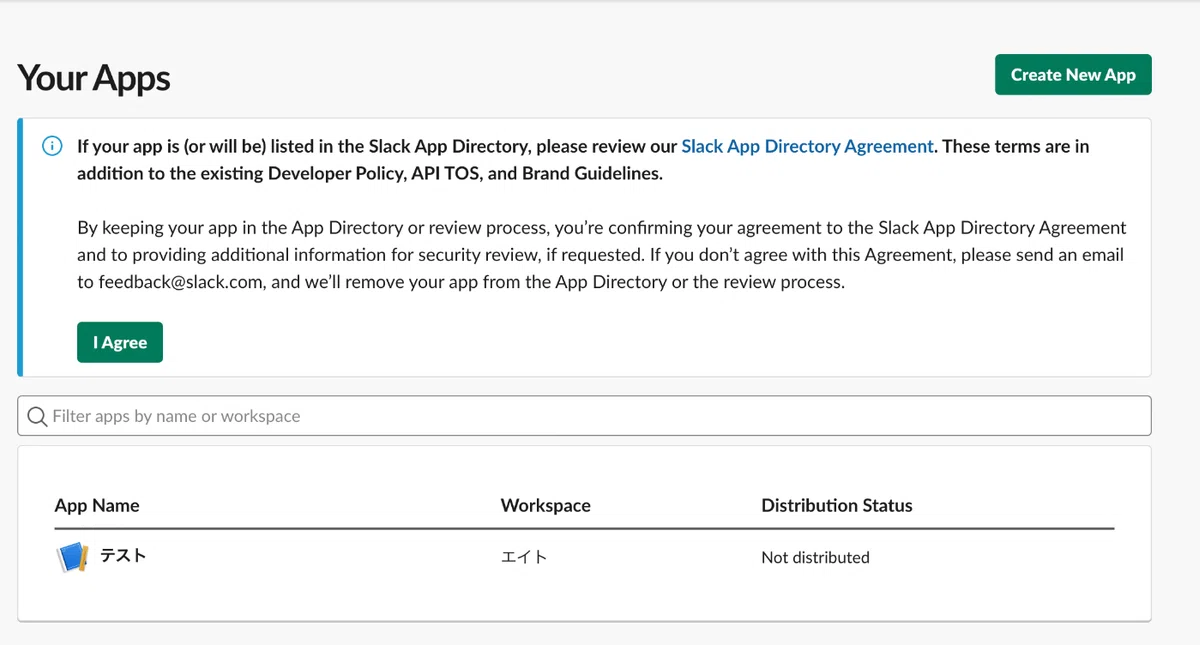Open the テスト app notebook icon

click(73, 556)
